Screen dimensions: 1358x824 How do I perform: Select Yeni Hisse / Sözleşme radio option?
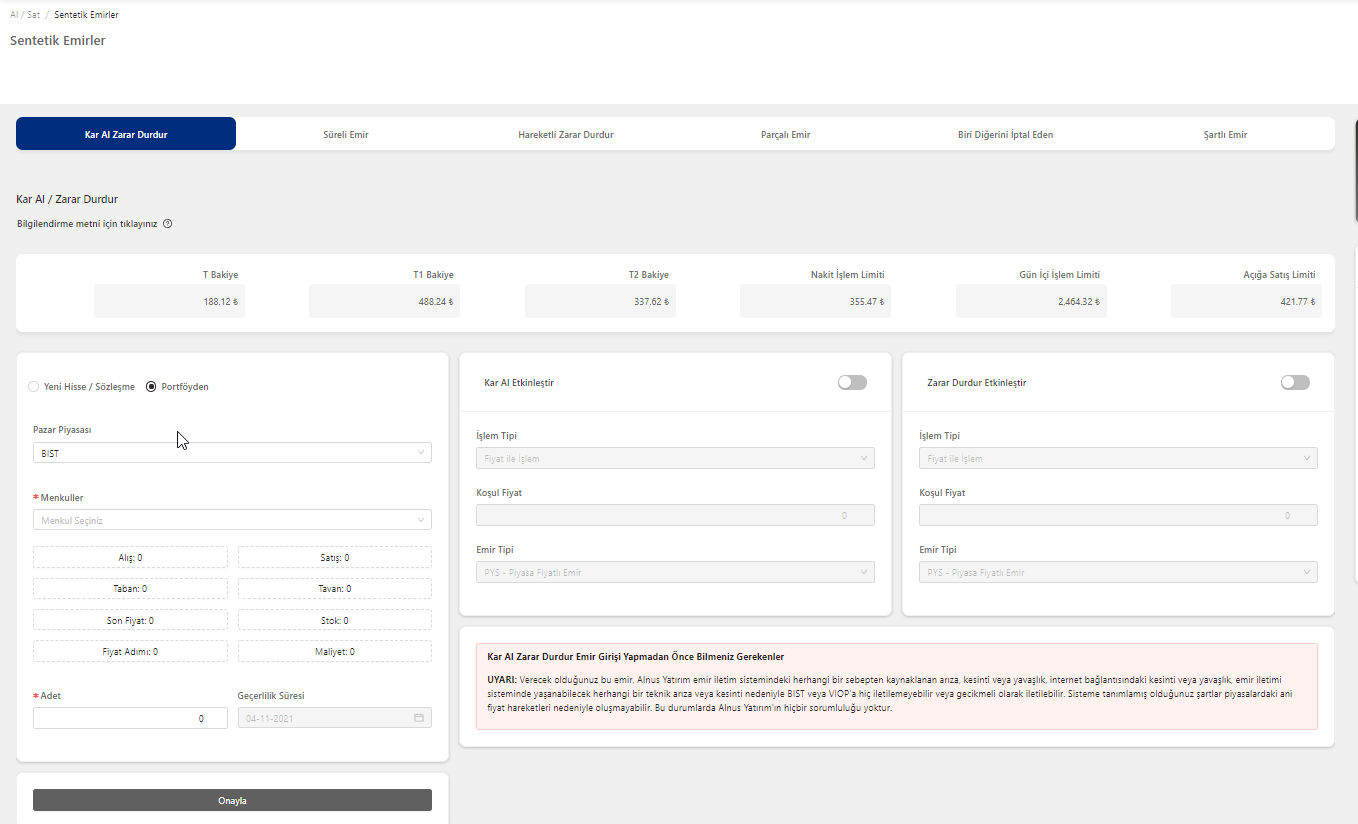[34, 387]
